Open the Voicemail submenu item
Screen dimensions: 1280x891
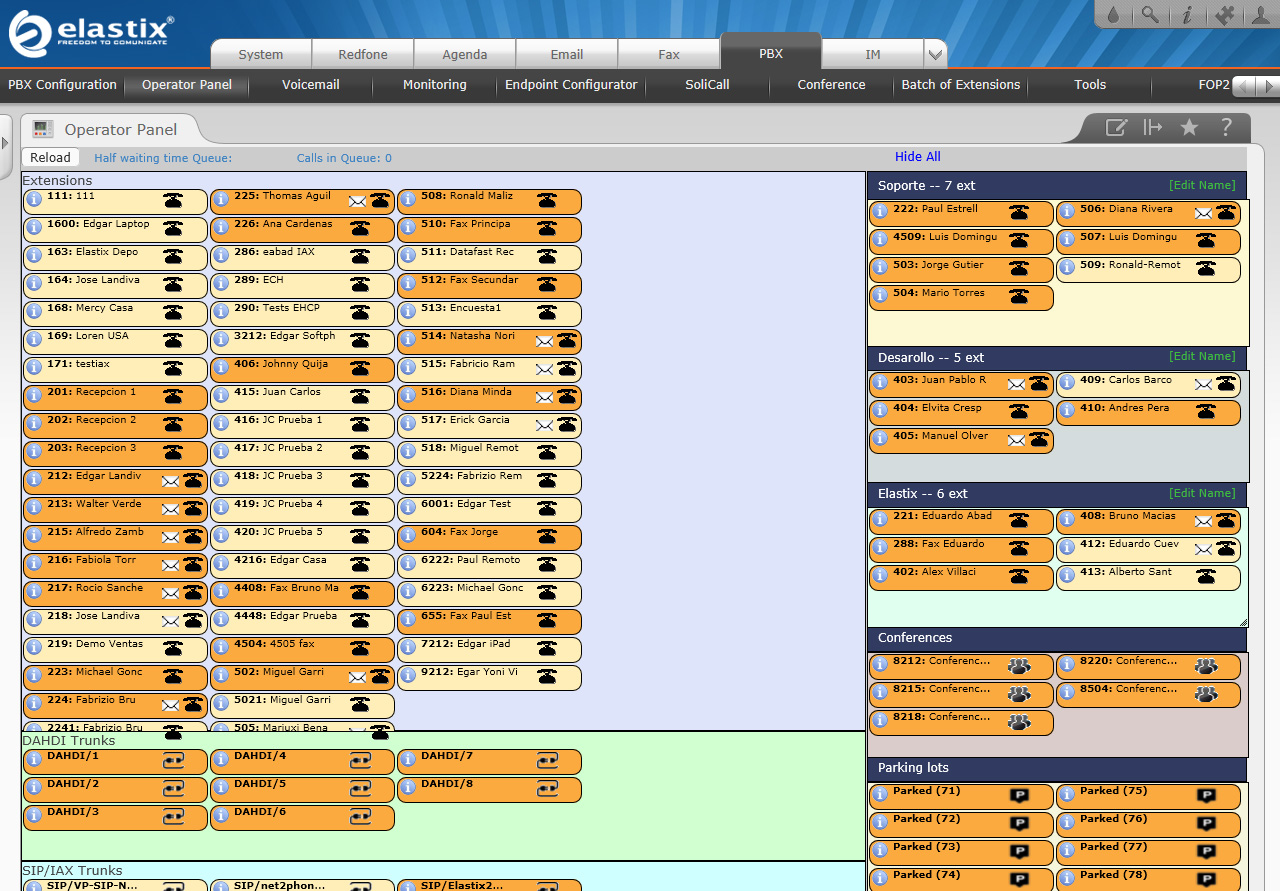pyautogui.click(x=310, y=85)
